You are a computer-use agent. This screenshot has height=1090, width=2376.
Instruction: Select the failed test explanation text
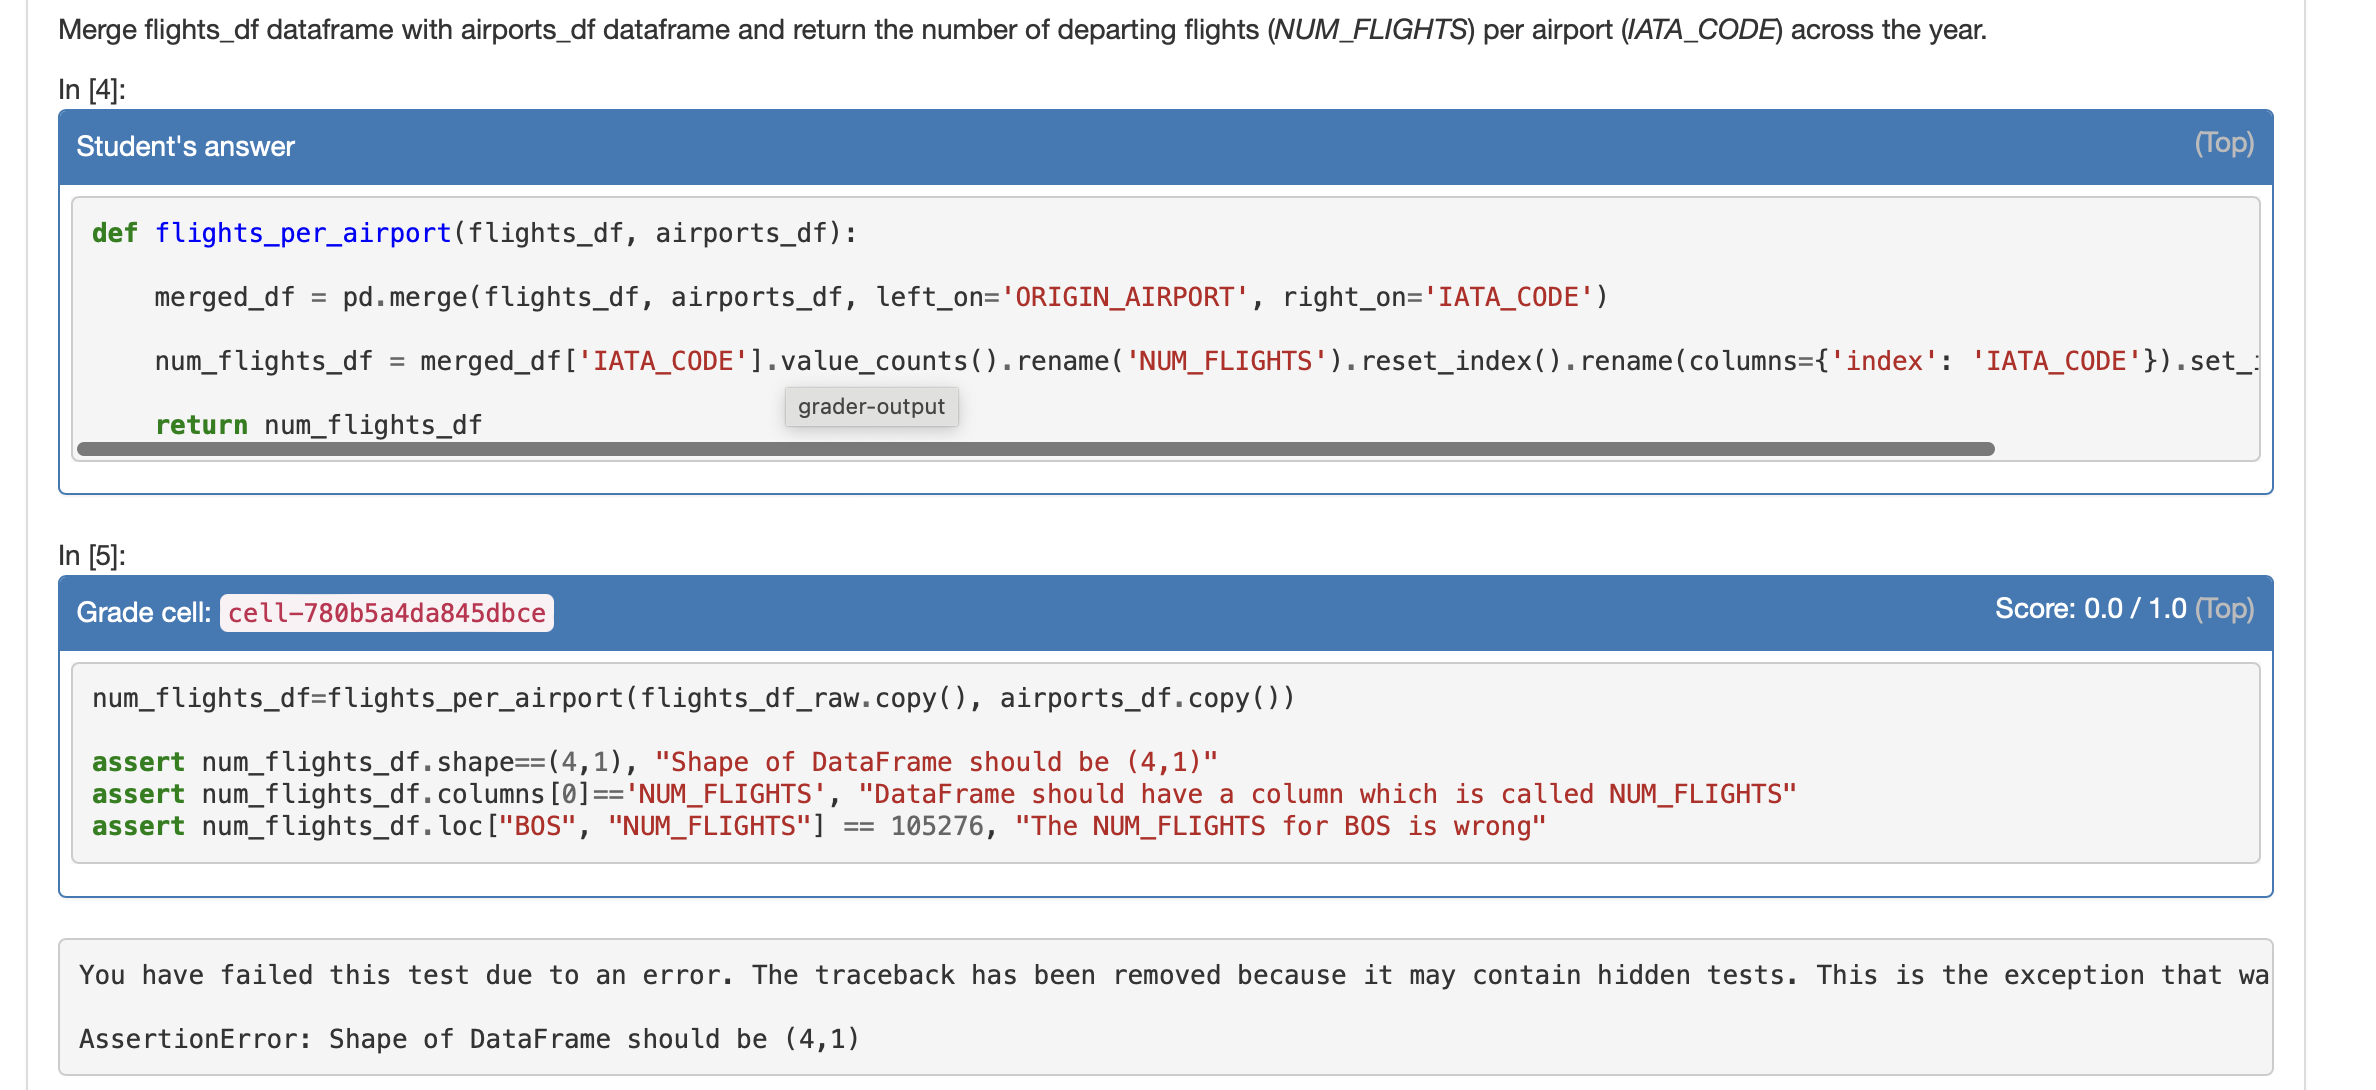[x=1100, y=974]
